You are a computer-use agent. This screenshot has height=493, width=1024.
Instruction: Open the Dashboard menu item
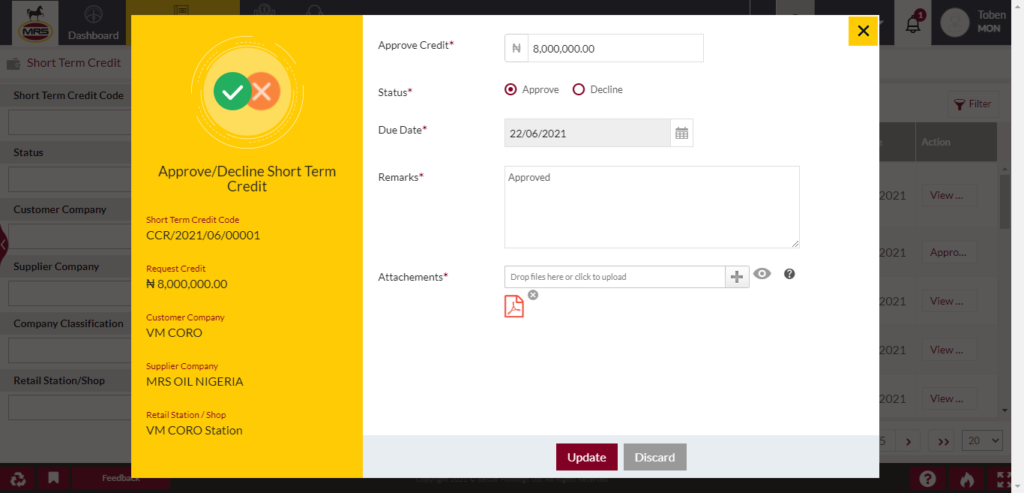point(93,24)
